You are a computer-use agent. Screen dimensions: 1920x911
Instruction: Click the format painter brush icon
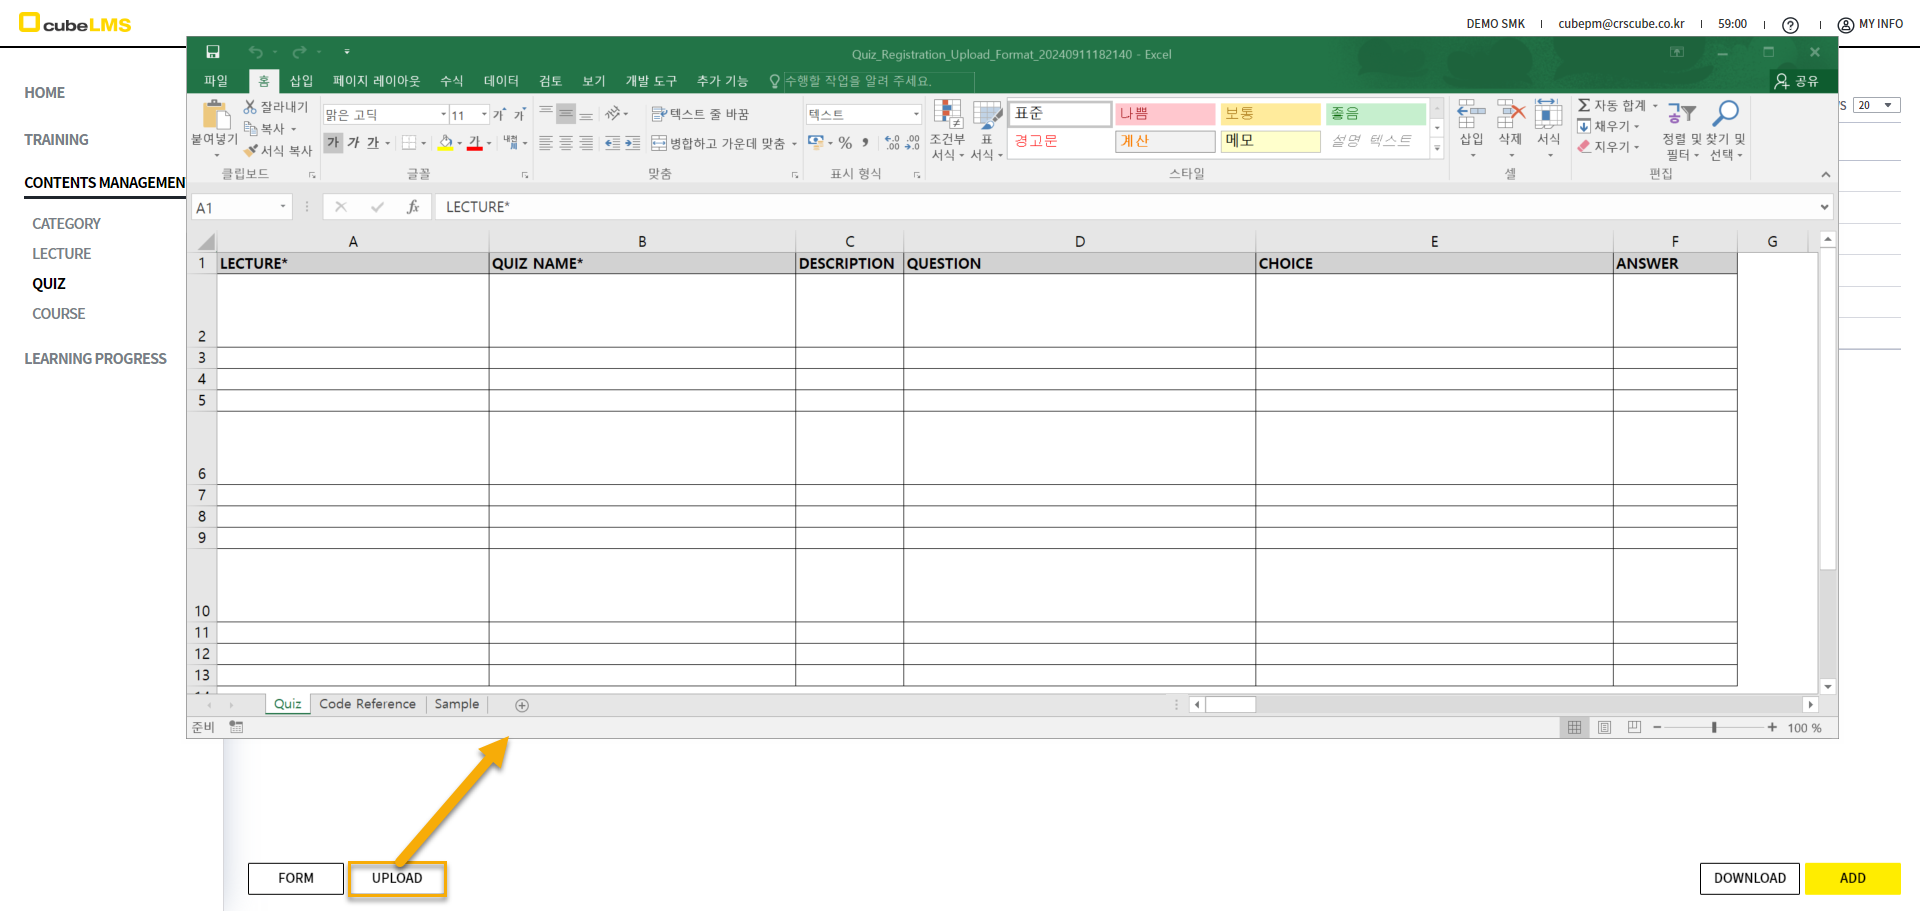[x=251, y=150]
